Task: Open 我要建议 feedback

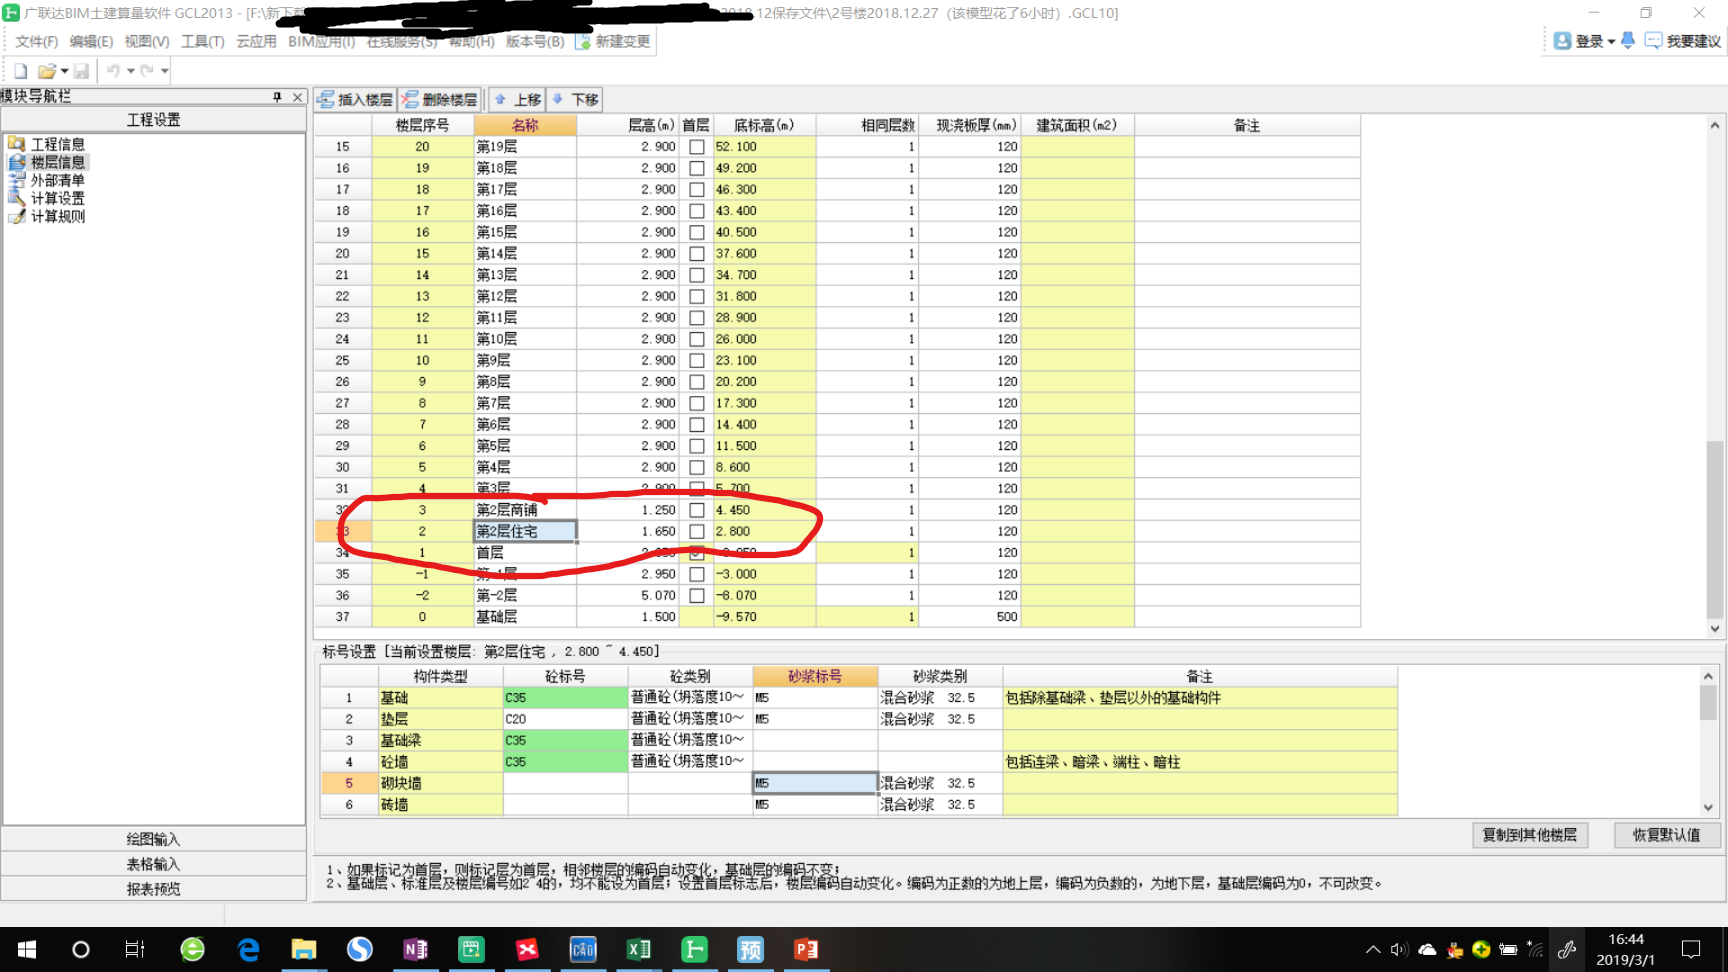Action: coord(1683,41)
